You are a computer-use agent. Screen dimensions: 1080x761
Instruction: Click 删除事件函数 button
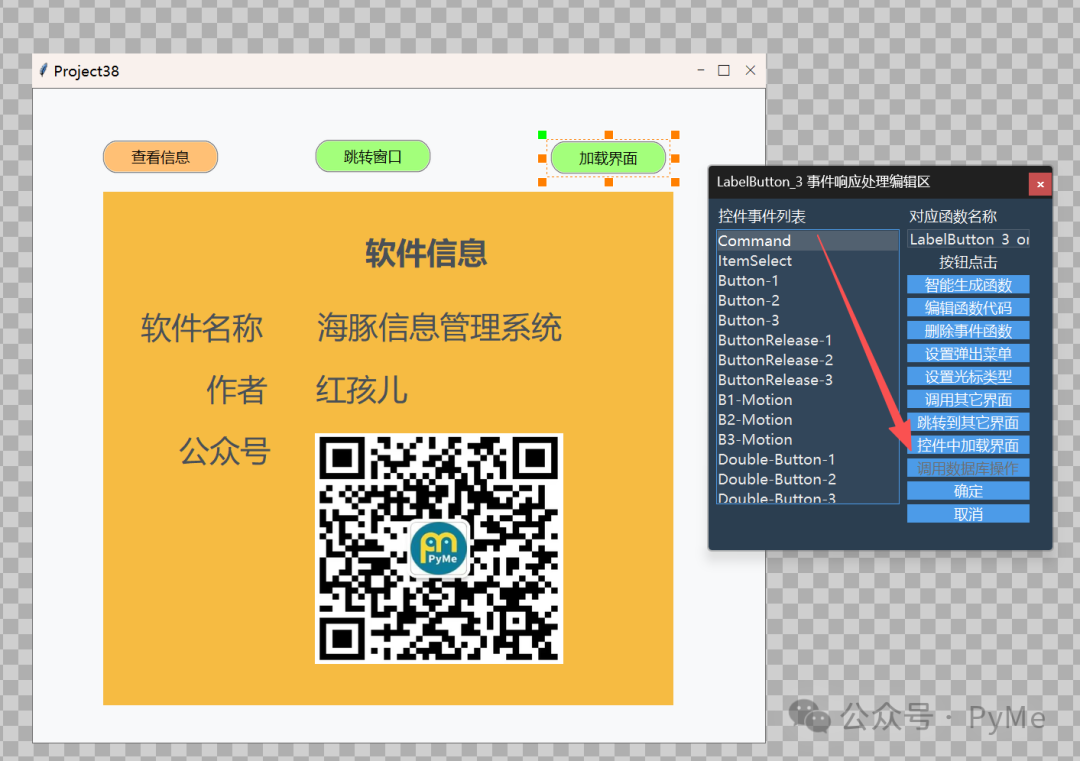coord(968,331)
